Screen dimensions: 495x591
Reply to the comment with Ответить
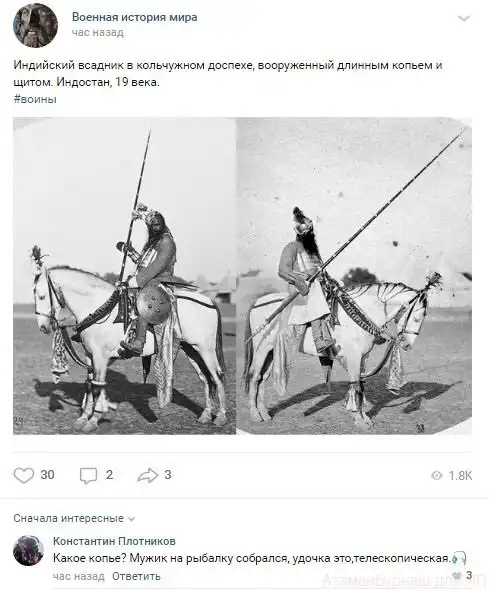[136, 576]
